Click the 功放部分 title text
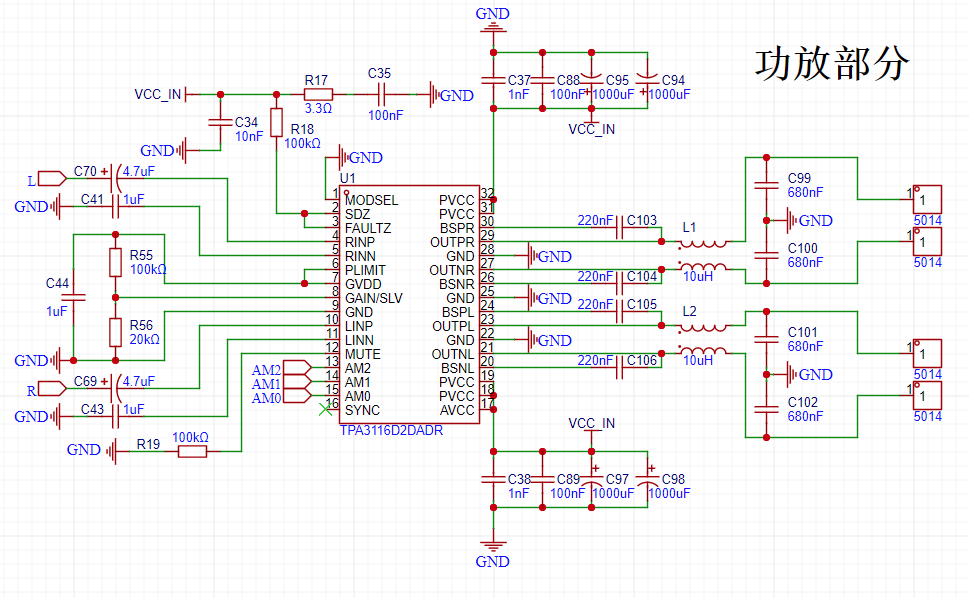969x598 pixels. [831, 63]
